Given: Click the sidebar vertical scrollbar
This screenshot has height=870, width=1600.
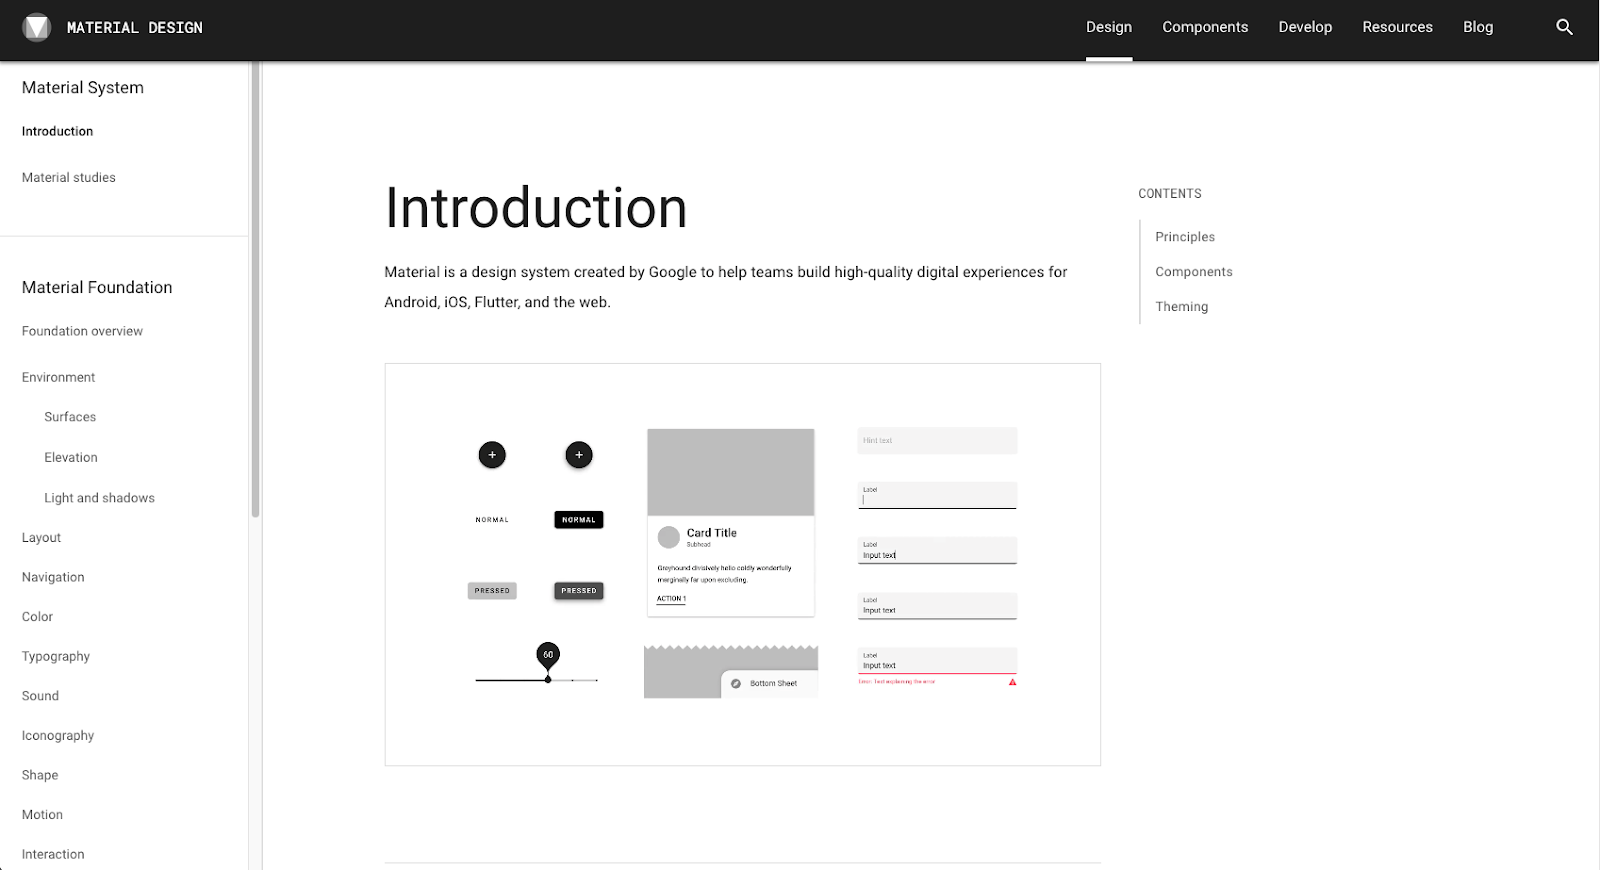Looking at the screenshot, I should pos(256,290).
